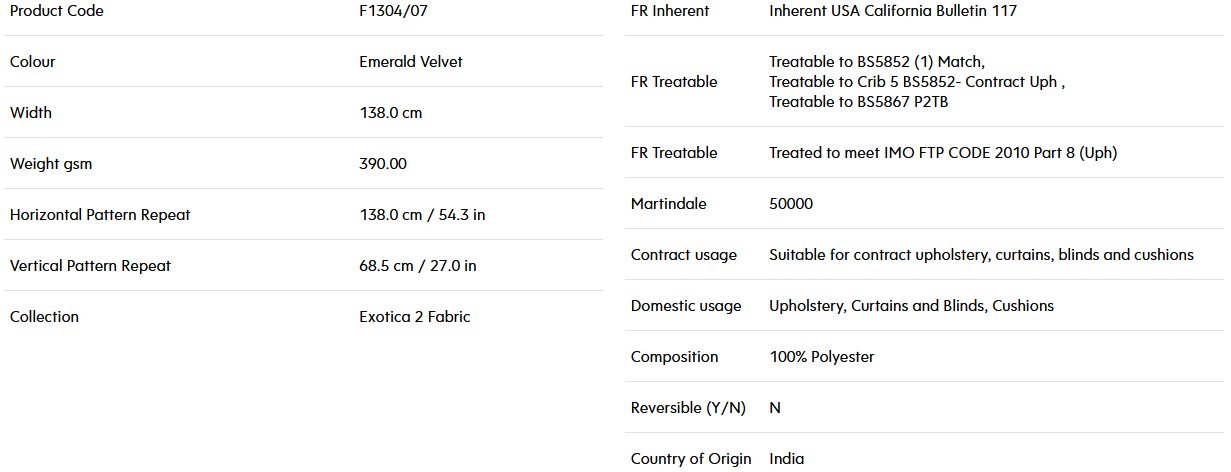Select the Martindale value 50000
This screenshot has width=1231, height=472.
click(791, 204)
